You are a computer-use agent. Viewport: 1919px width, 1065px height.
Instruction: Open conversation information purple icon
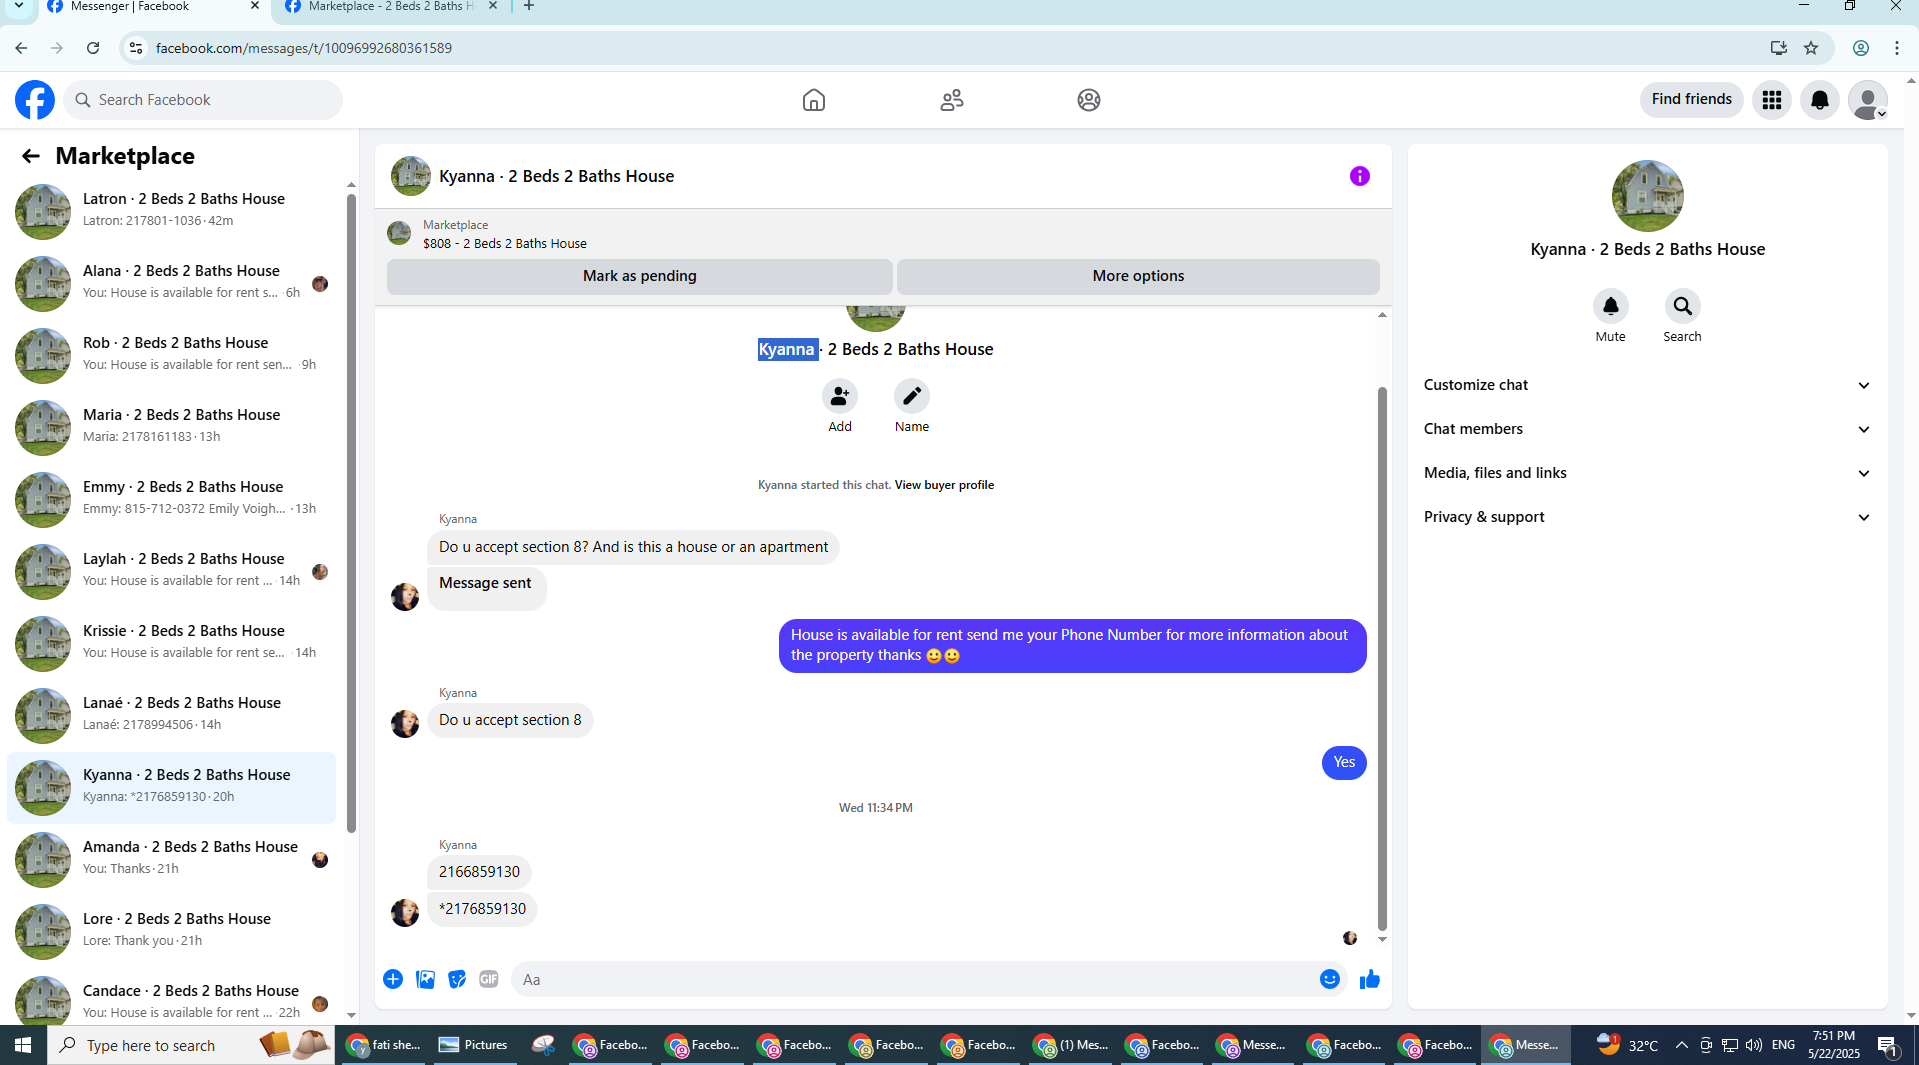point(1360,176)
